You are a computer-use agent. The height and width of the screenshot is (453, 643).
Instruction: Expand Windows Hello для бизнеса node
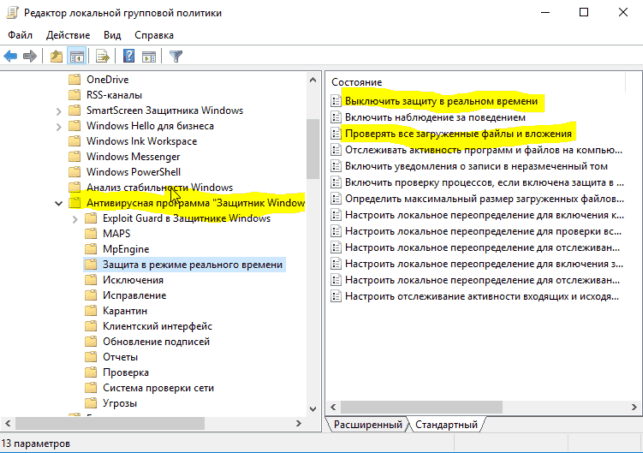point(59,127)
